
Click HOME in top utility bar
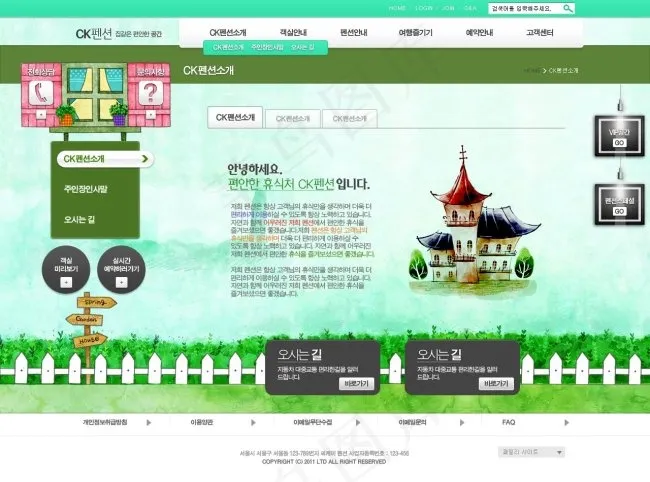coord(397,8)
